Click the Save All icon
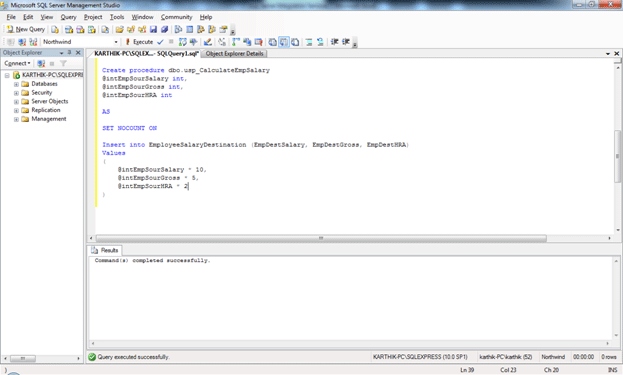 [164, 29]
